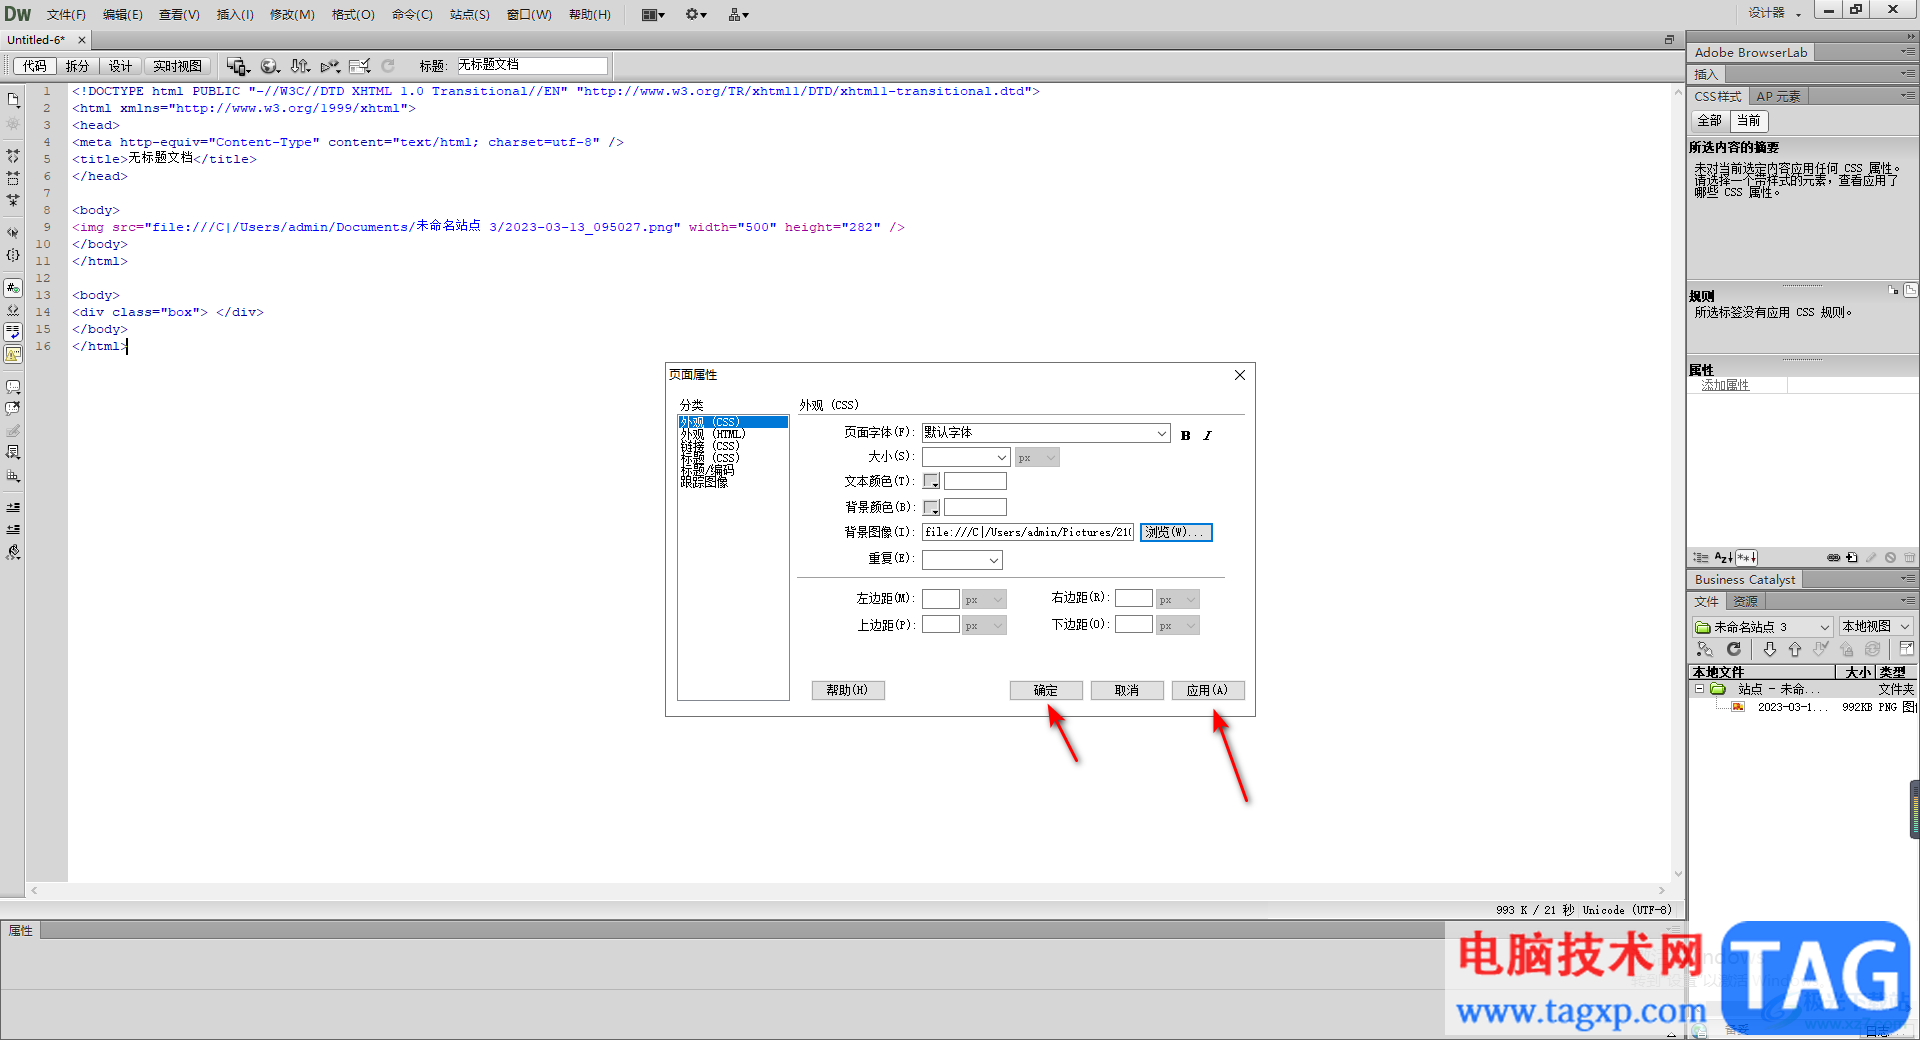This screenshot has height=1040, width=1920.
Task: Toggle line numbers in coding toolbar
Action: (x=13, y=288)
